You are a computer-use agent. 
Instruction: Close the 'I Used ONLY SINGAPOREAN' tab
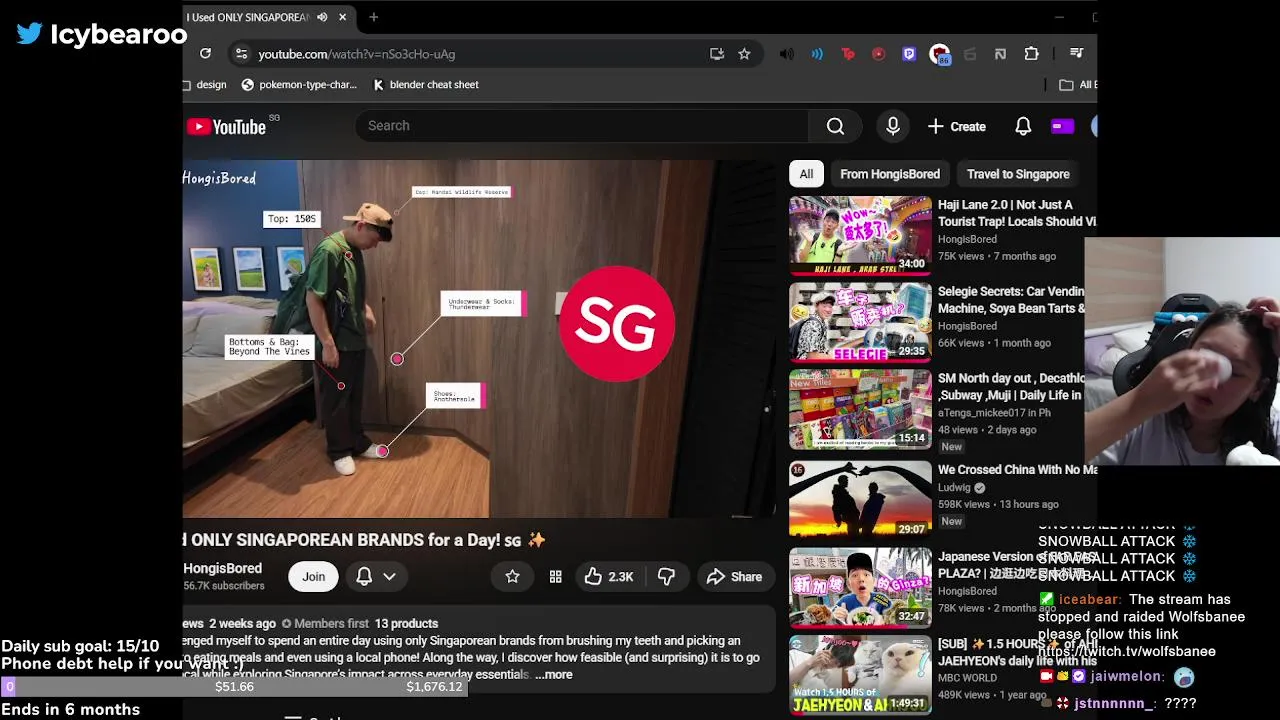point(343,17)
